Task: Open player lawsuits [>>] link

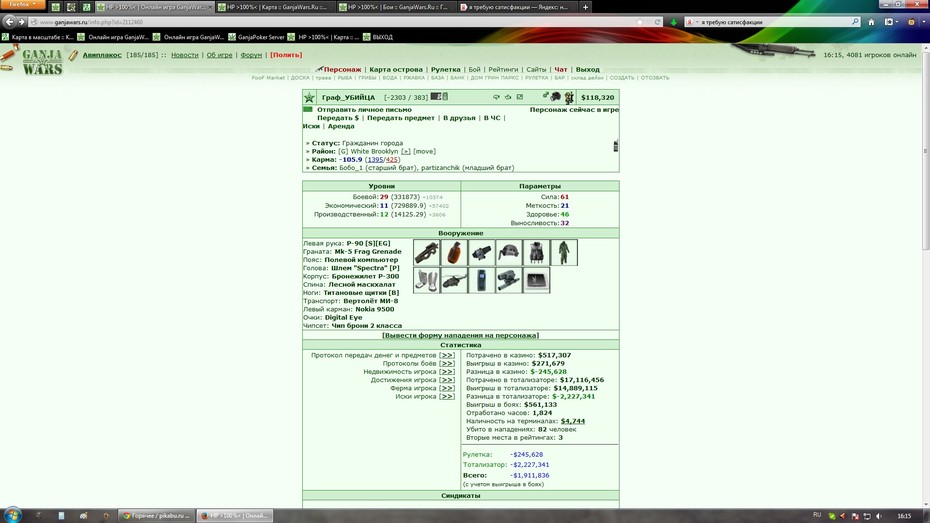Action: (x=447, y=397)
